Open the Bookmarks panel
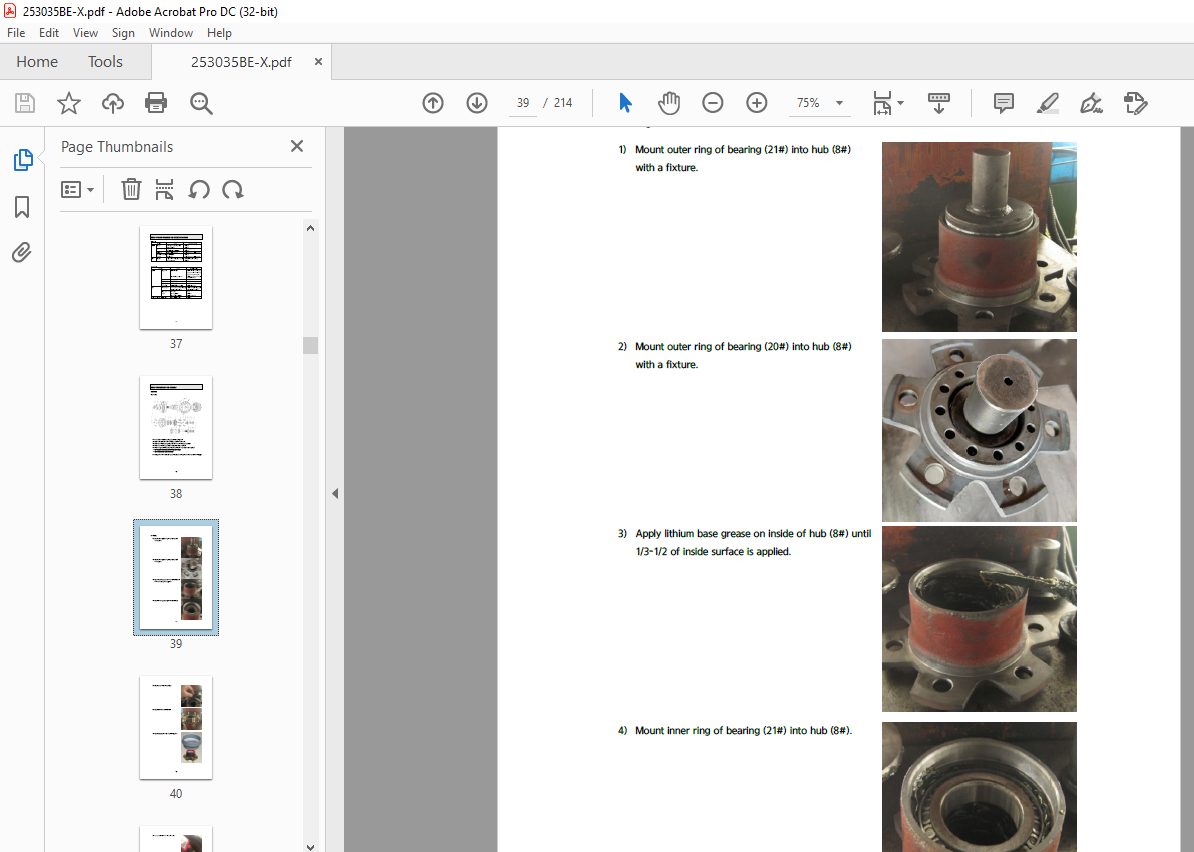Viewport: 1194px width, 852px height. (22, 206)
